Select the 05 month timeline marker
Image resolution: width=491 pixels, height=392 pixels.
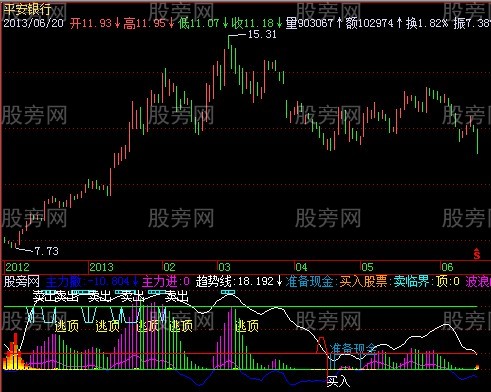(x=367, y=267)
